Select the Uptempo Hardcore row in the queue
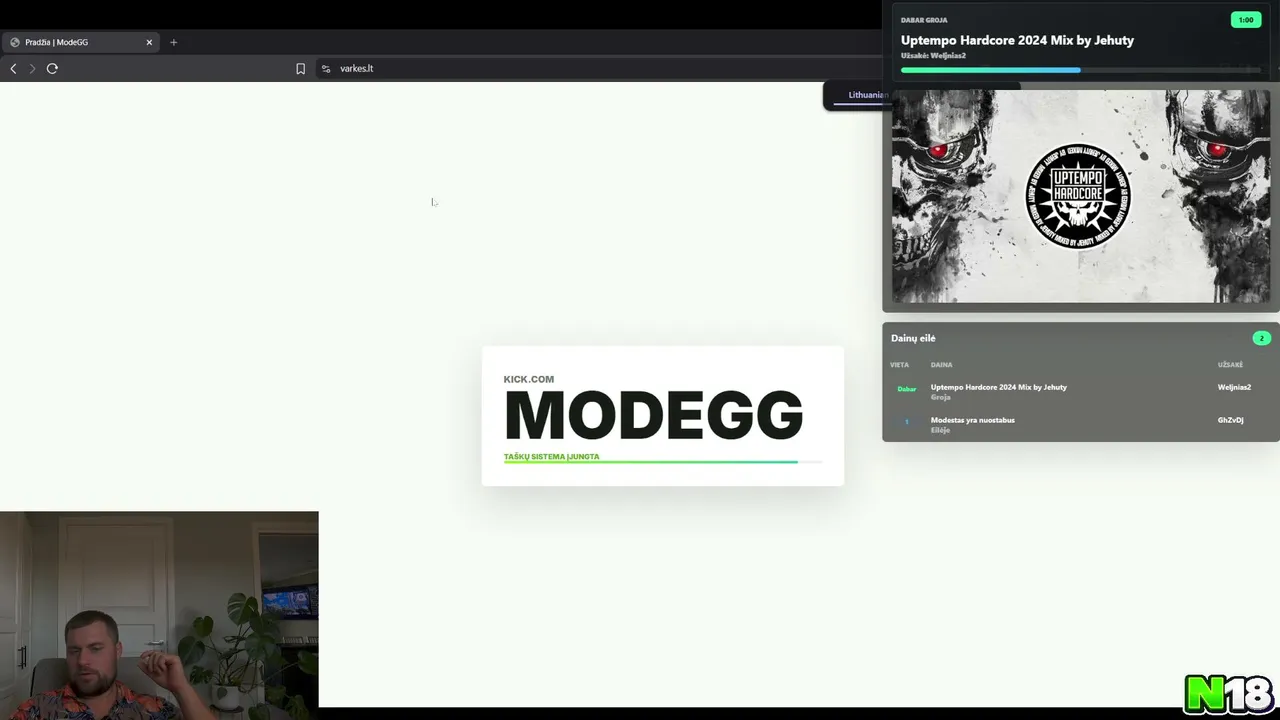1280x720 pixels. pos(1080,390)
